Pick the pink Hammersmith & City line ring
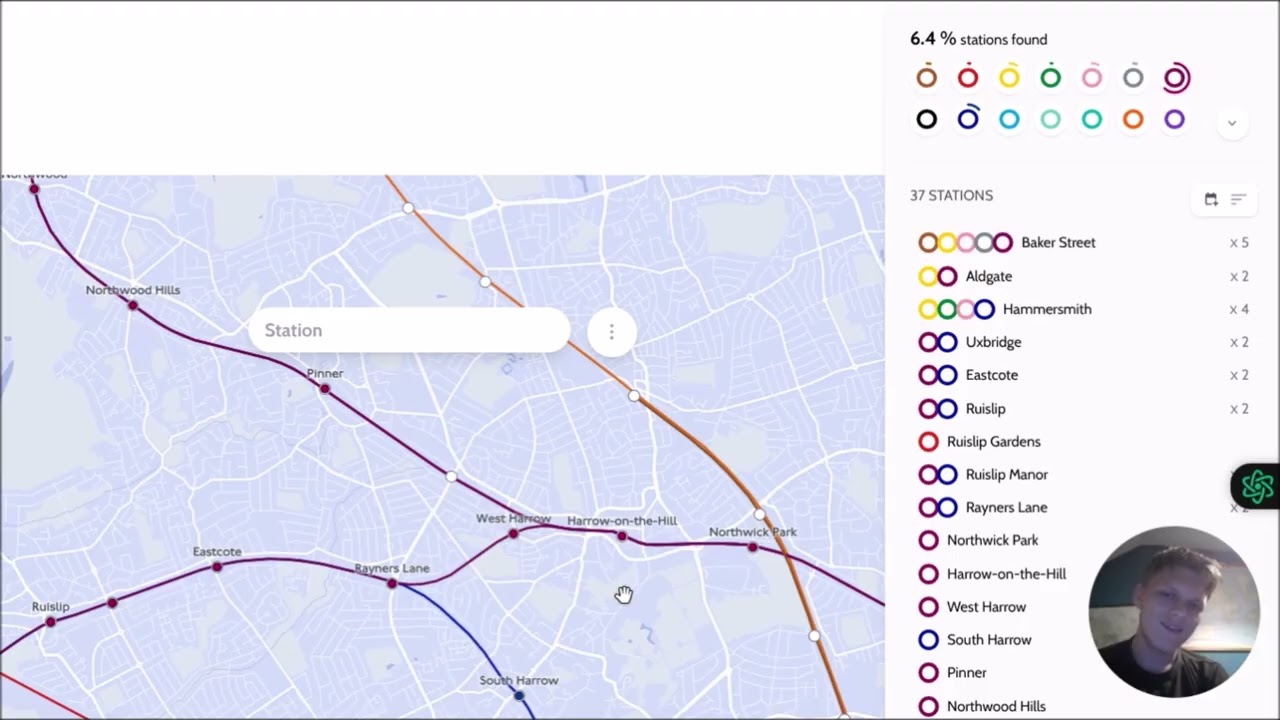Viewport: 1280px width, 720px height. 1092,77
